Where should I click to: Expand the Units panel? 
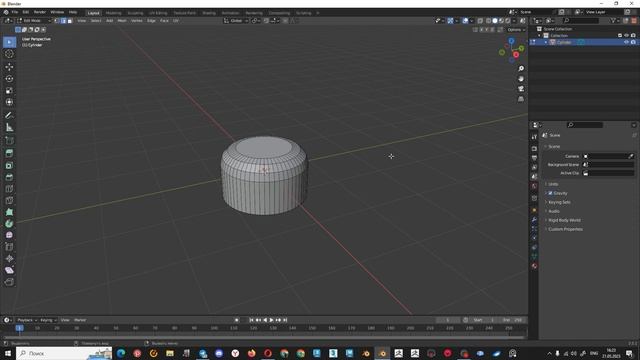553,184
